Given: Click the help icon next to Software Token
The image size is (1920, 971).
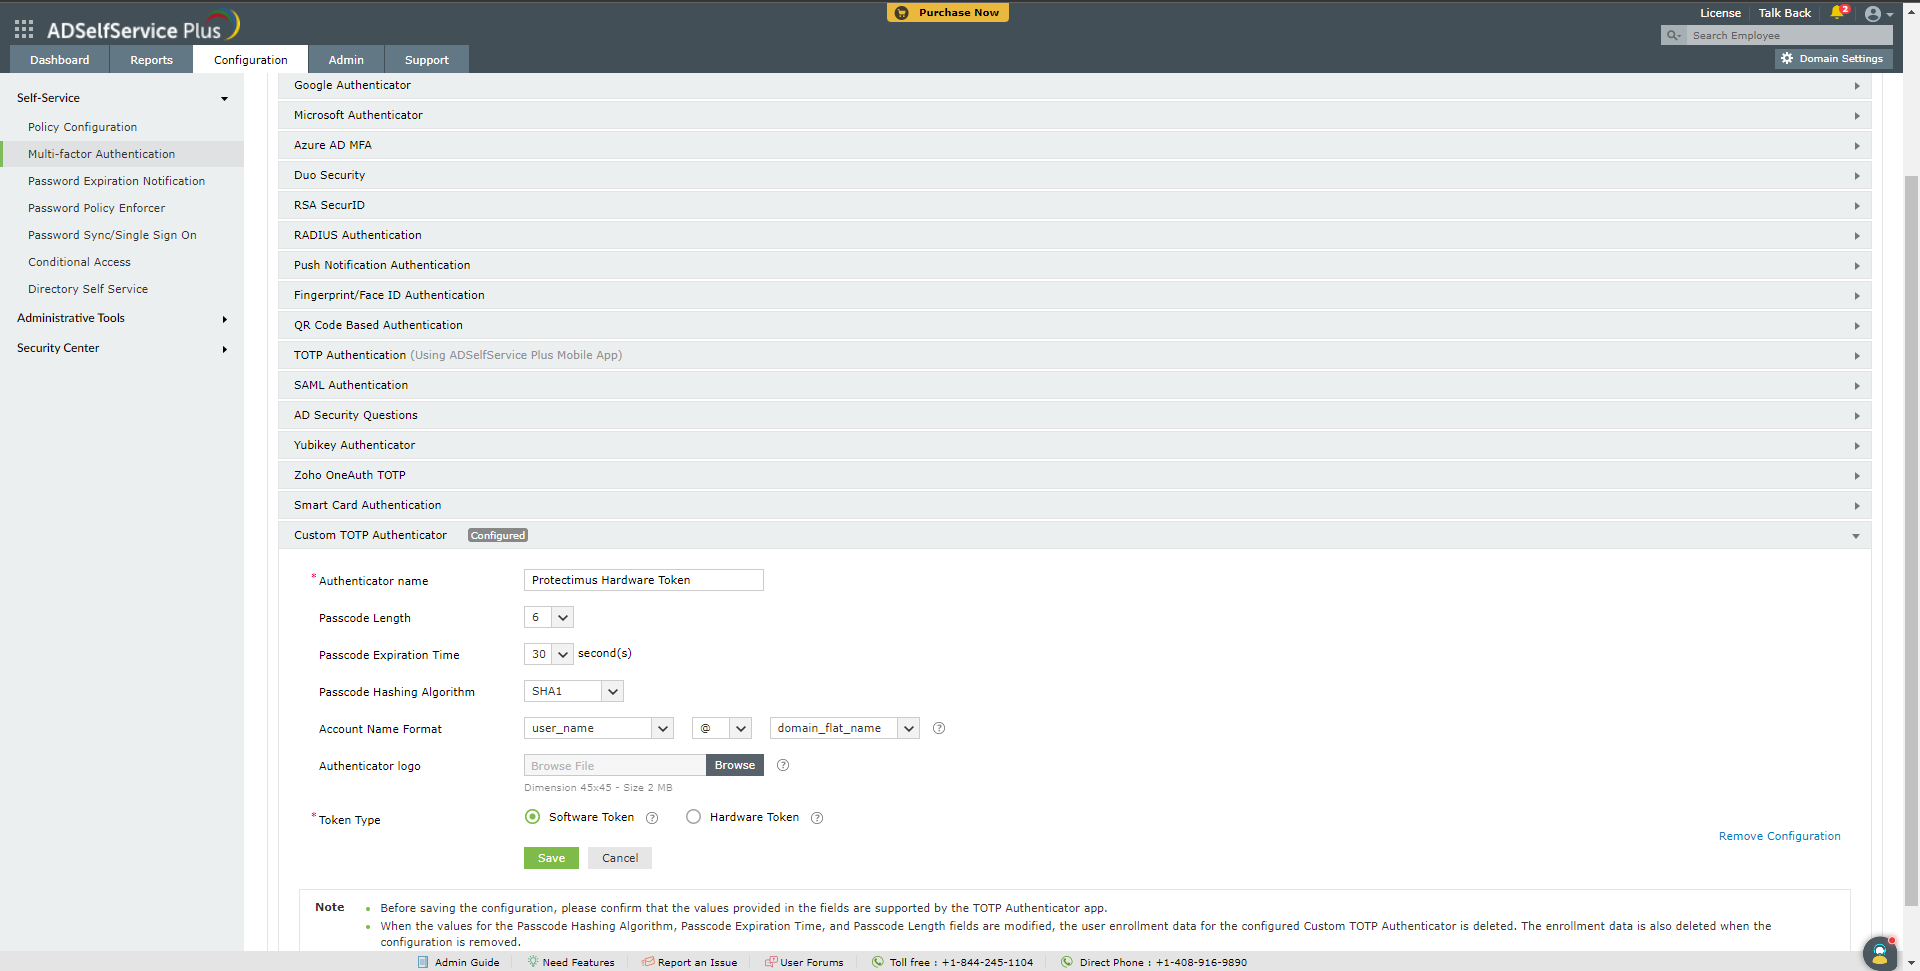Looking at the screenshot, I should tap(652, 818).
